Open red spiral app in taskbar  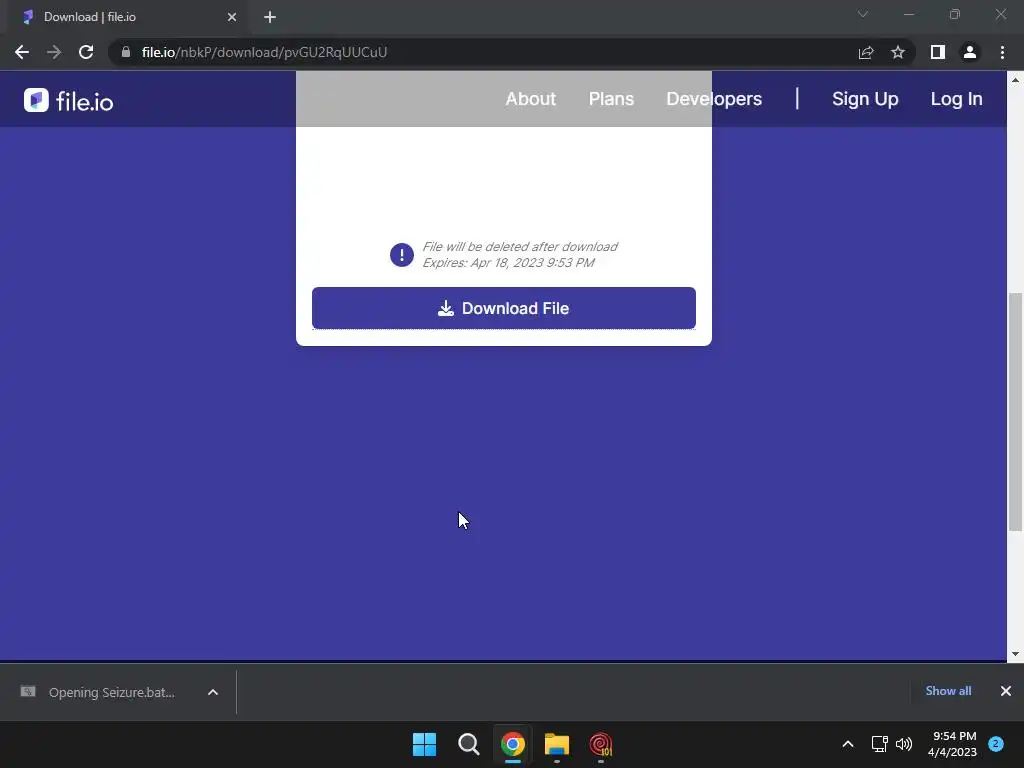pos(601,744)
